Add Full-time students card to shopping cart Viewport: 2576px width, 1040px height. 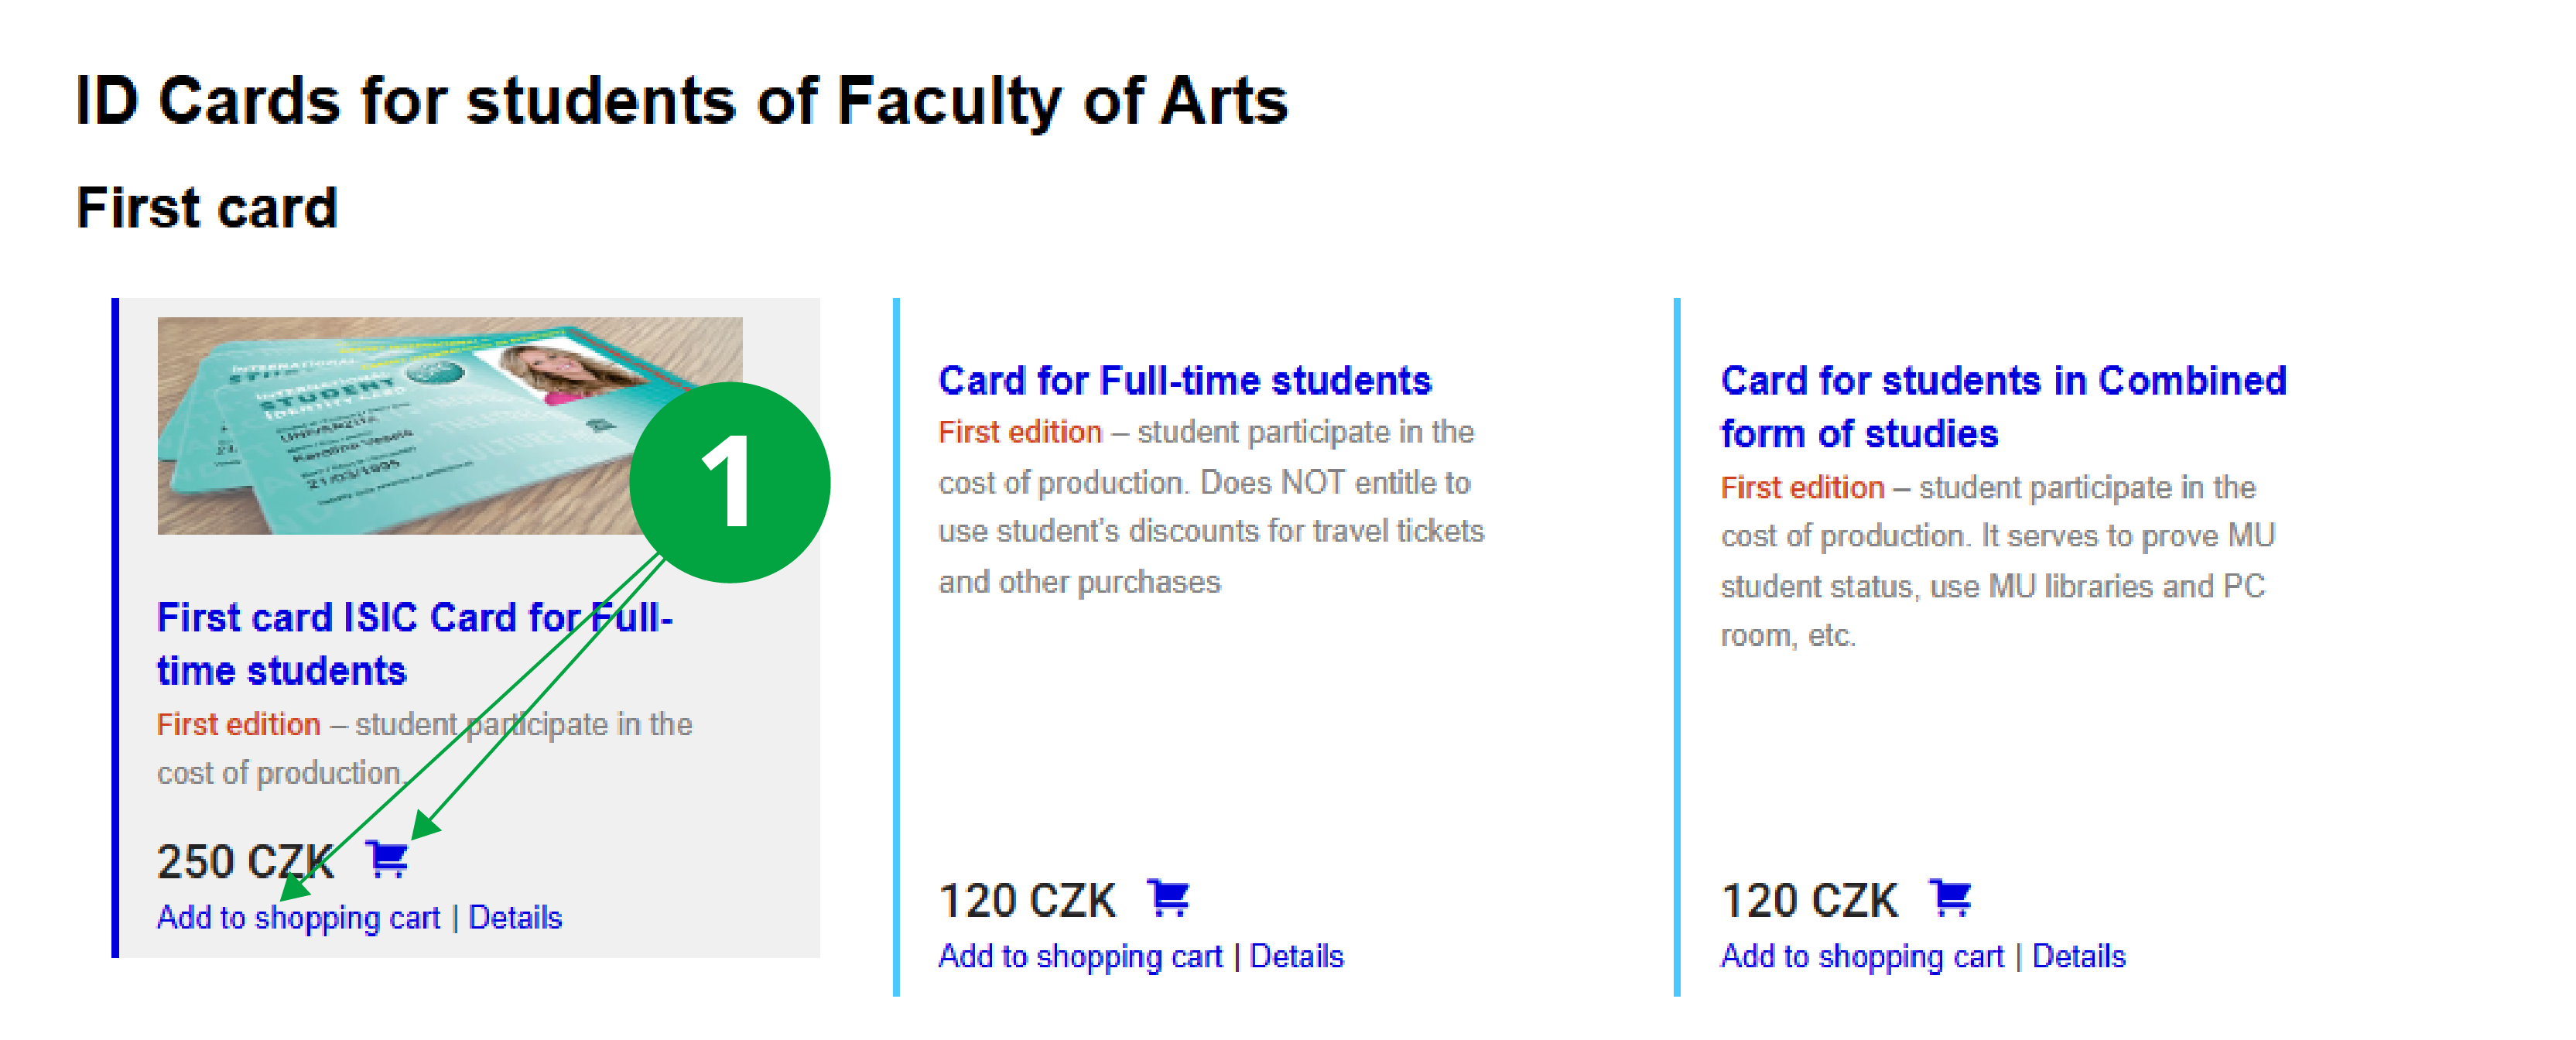tap(1080, 956)
